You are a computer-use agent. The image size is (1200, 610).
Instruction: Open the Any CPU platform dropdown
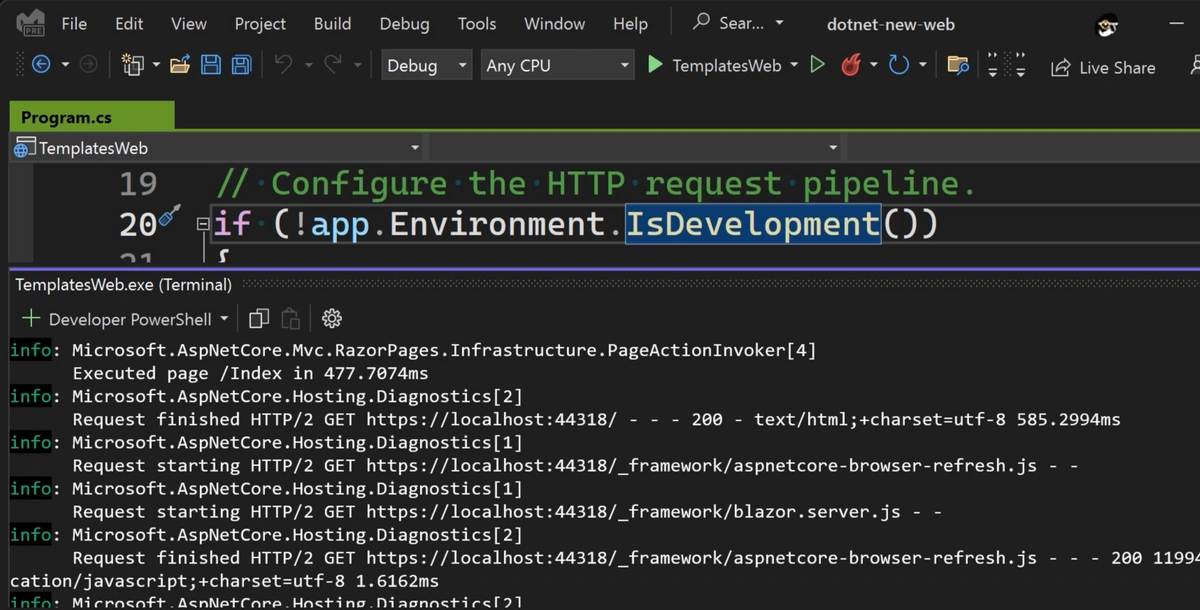coord(557,65)
